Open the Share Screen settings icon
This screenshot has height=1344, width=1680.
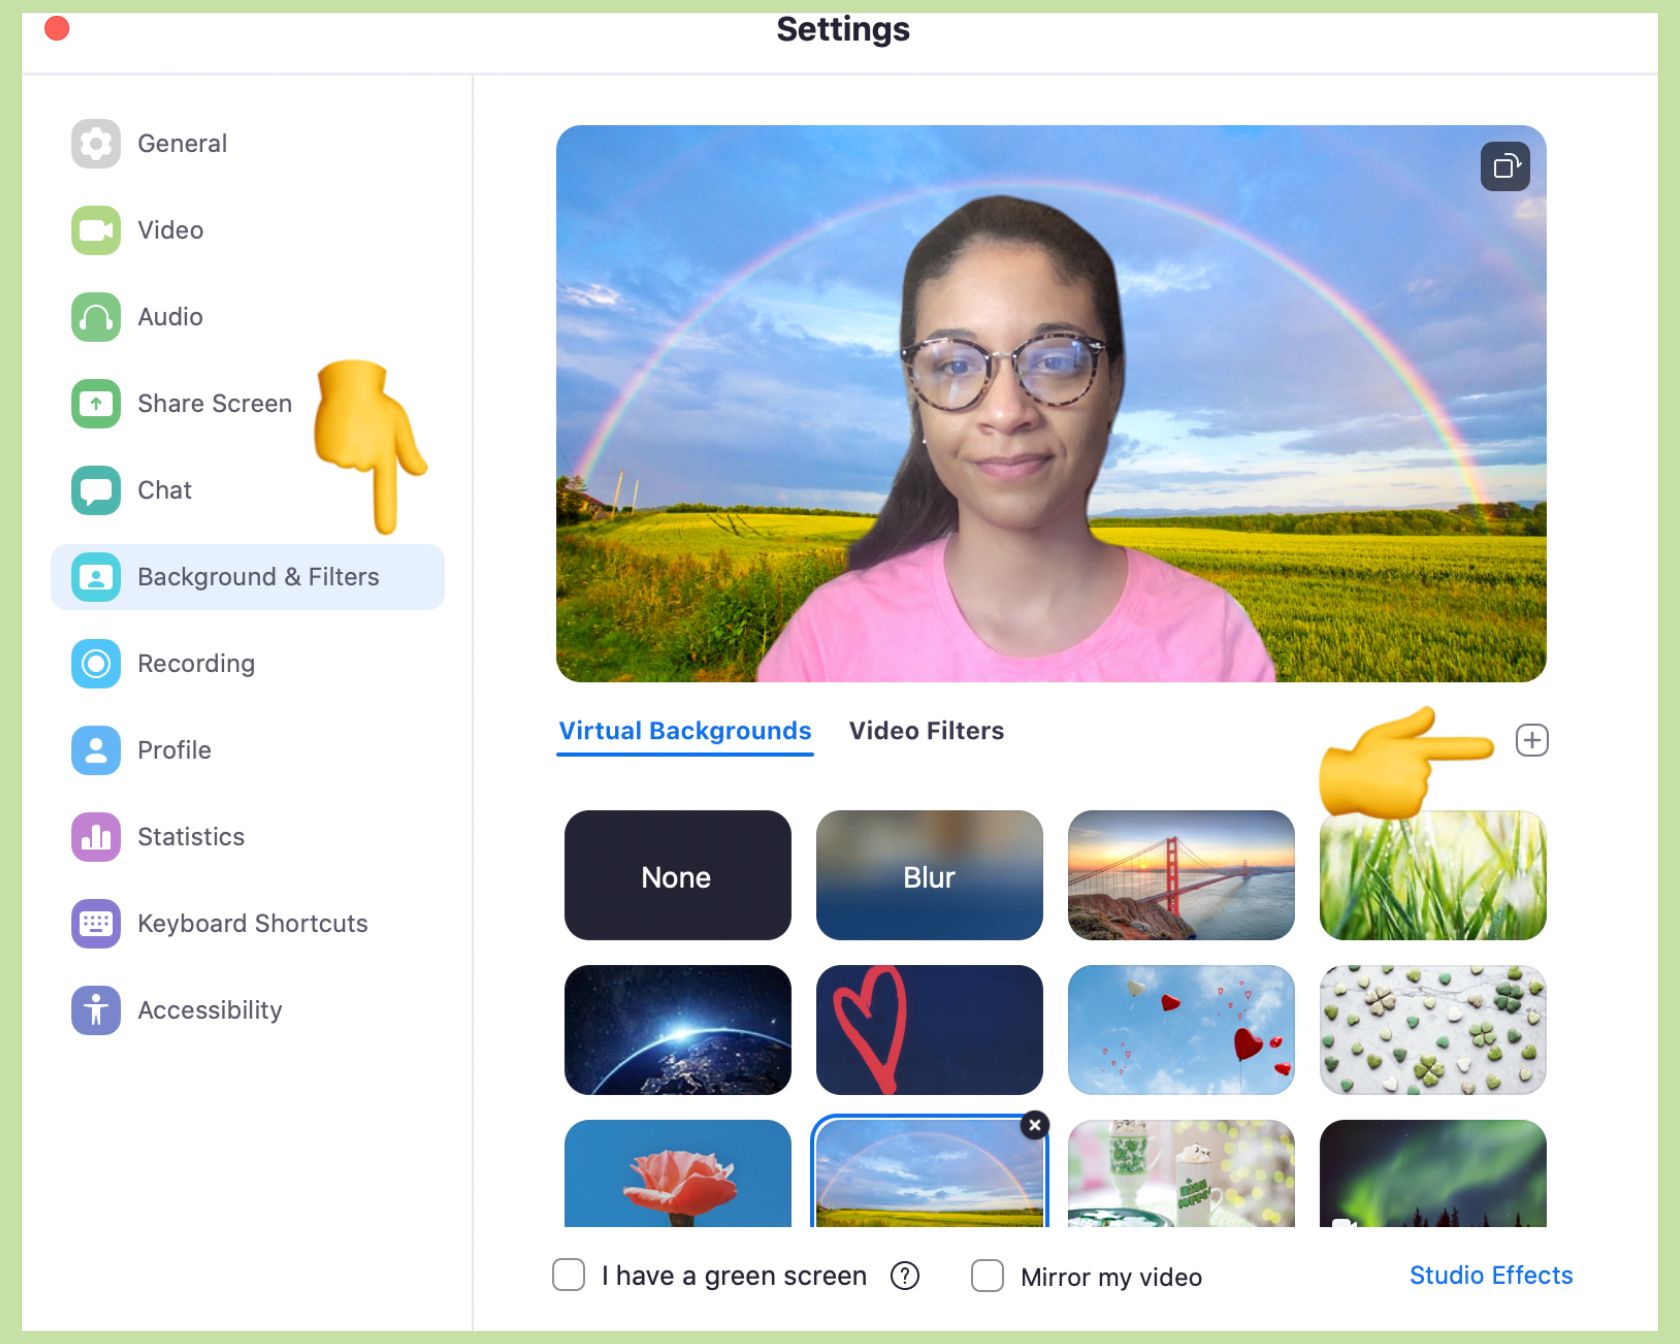tap(96, 404)
